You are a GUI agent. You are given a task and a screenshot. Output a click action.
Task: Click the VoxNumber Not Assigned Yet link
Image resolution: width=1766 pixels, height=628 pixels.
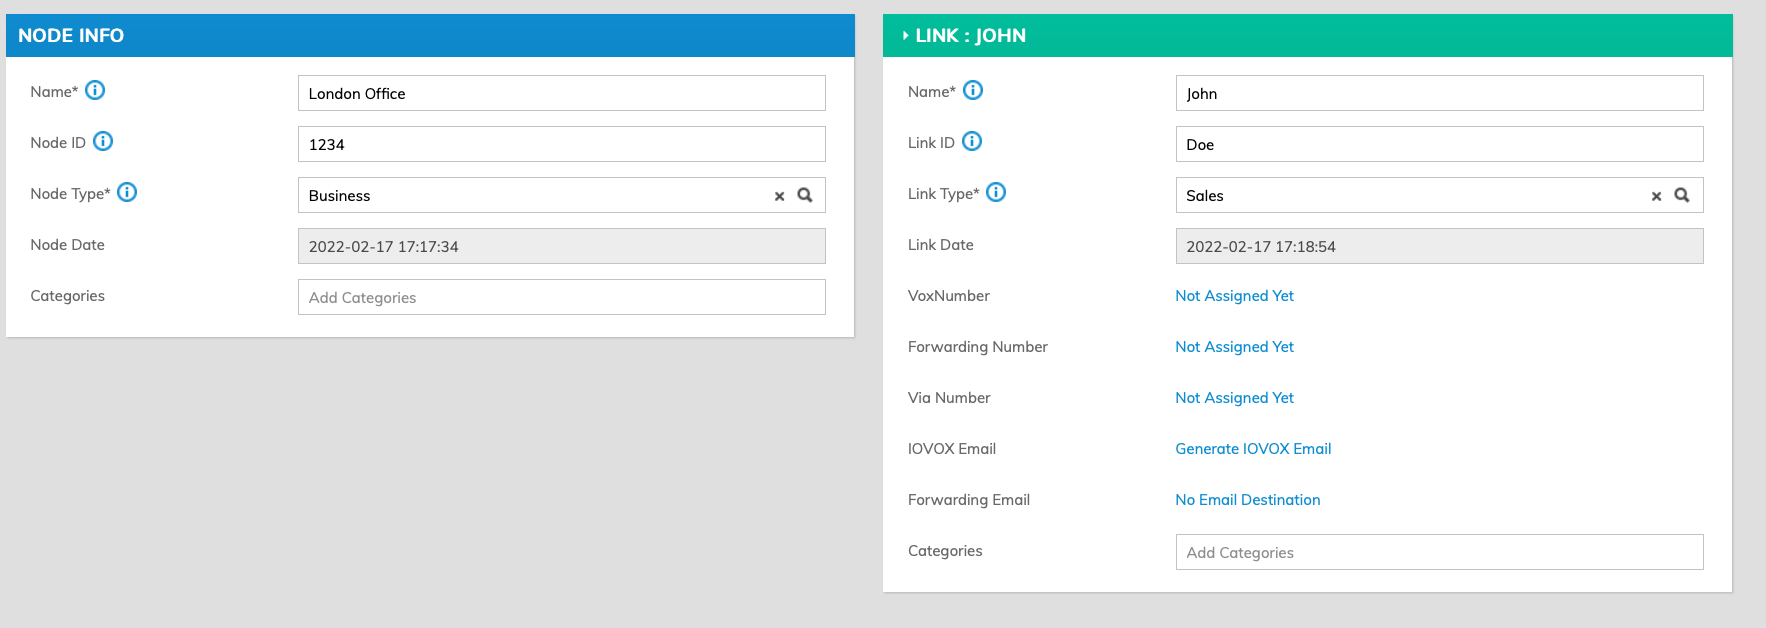click(1234, 296)
